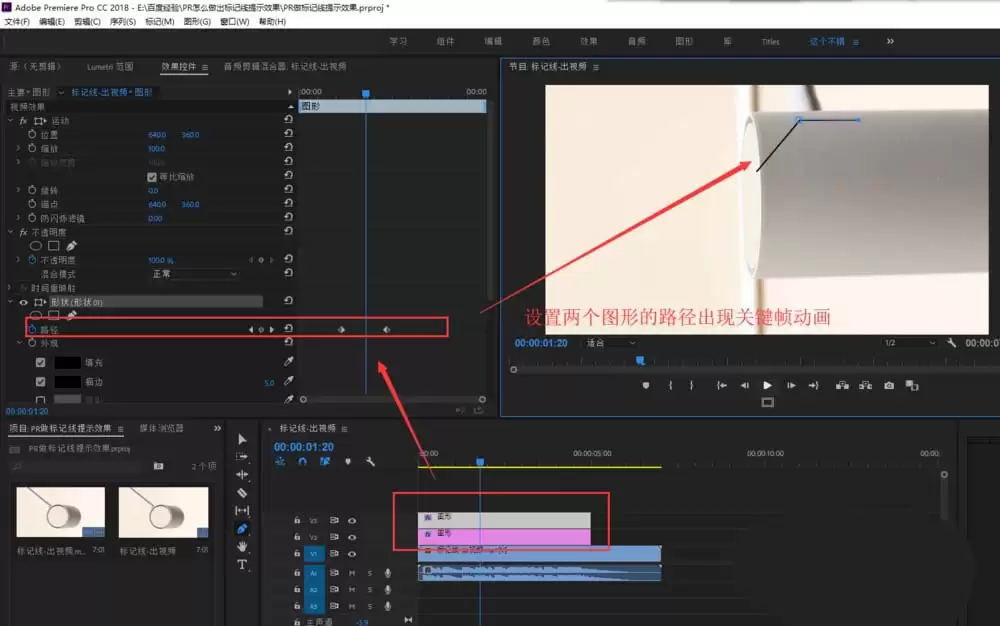This screenshot has width=1000, height=626.
Task: Select the Pen tool in the tools panel
Action: (x=242, y=528)
